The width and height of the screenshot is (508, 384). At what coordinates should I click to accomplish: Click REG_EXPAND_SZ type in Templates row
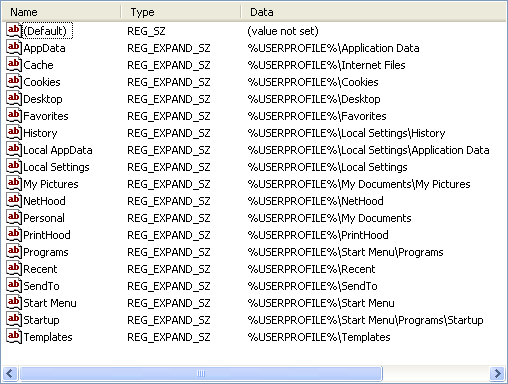point(169,337)
